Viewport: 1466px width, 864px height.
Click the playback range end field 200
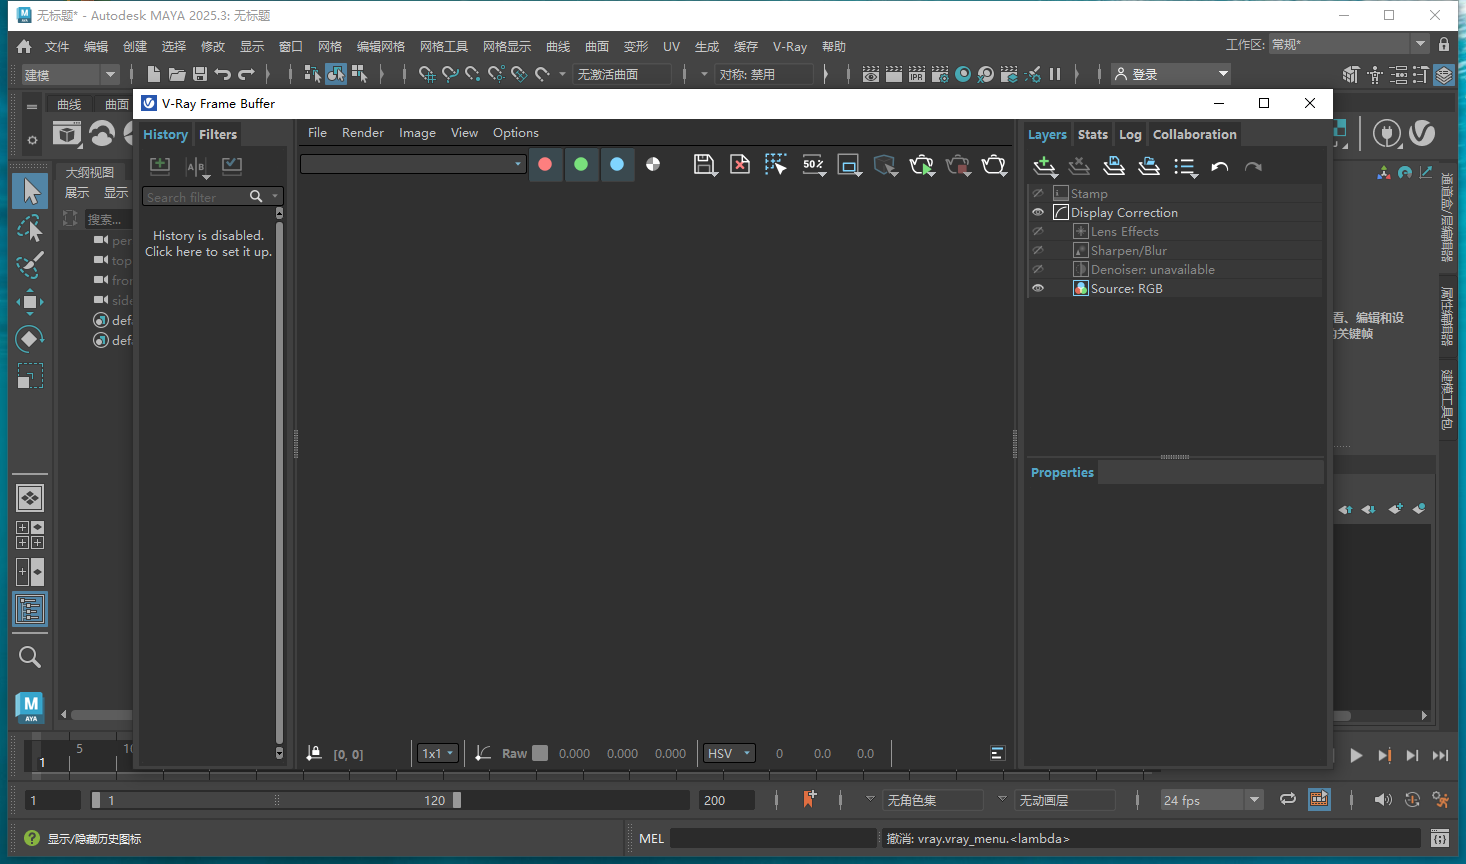pos(727,800)
